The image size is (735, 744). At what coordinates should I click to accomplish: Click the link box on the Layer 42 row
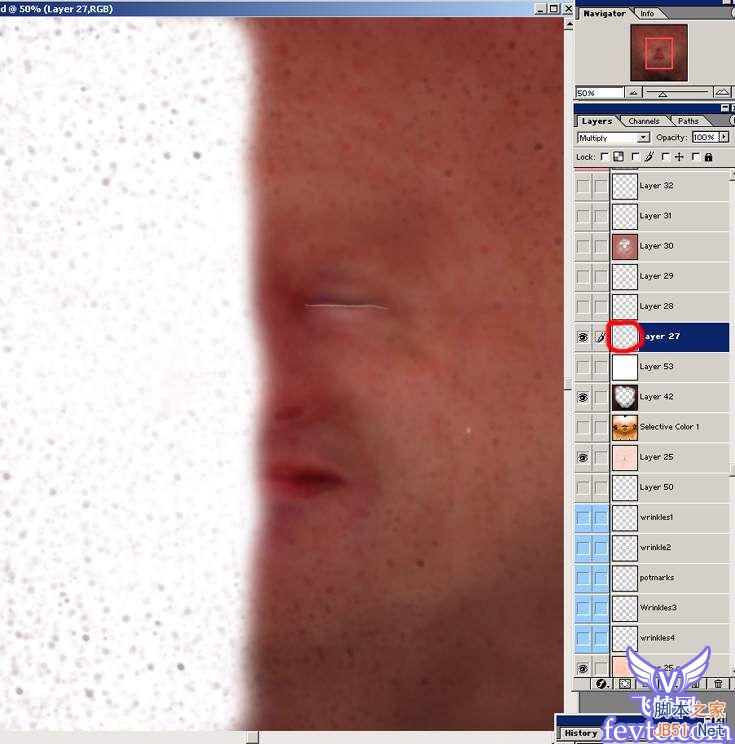pyautogui.click(x=601, y=397)
